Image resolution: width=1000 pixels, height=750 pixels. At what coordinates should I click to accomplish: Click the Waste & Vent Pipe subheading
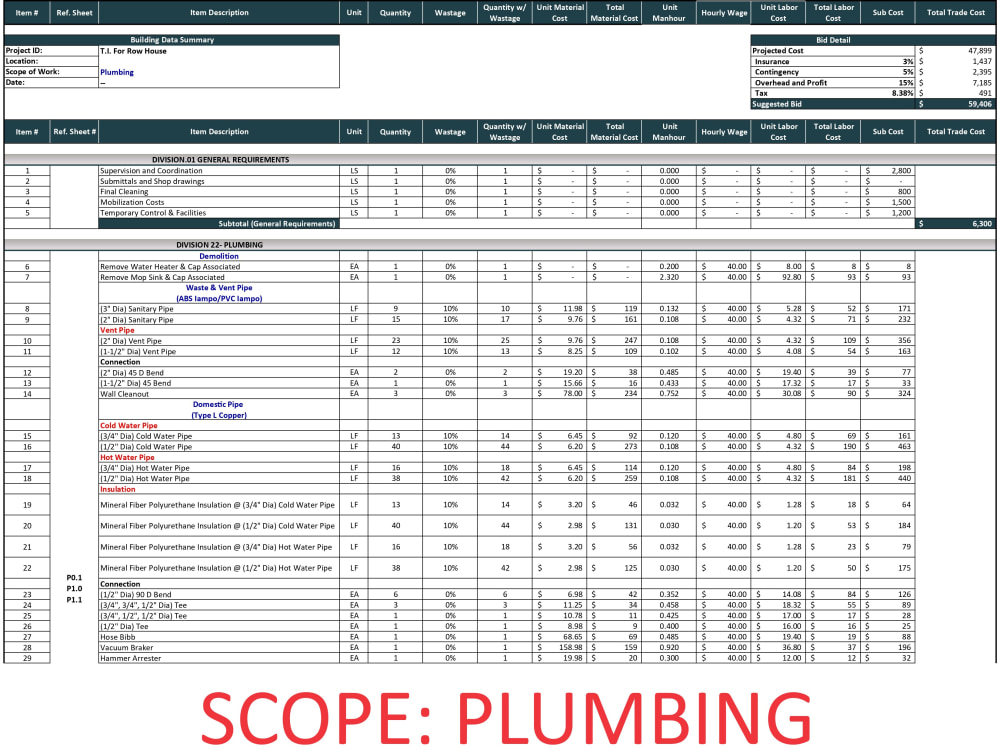219,288
